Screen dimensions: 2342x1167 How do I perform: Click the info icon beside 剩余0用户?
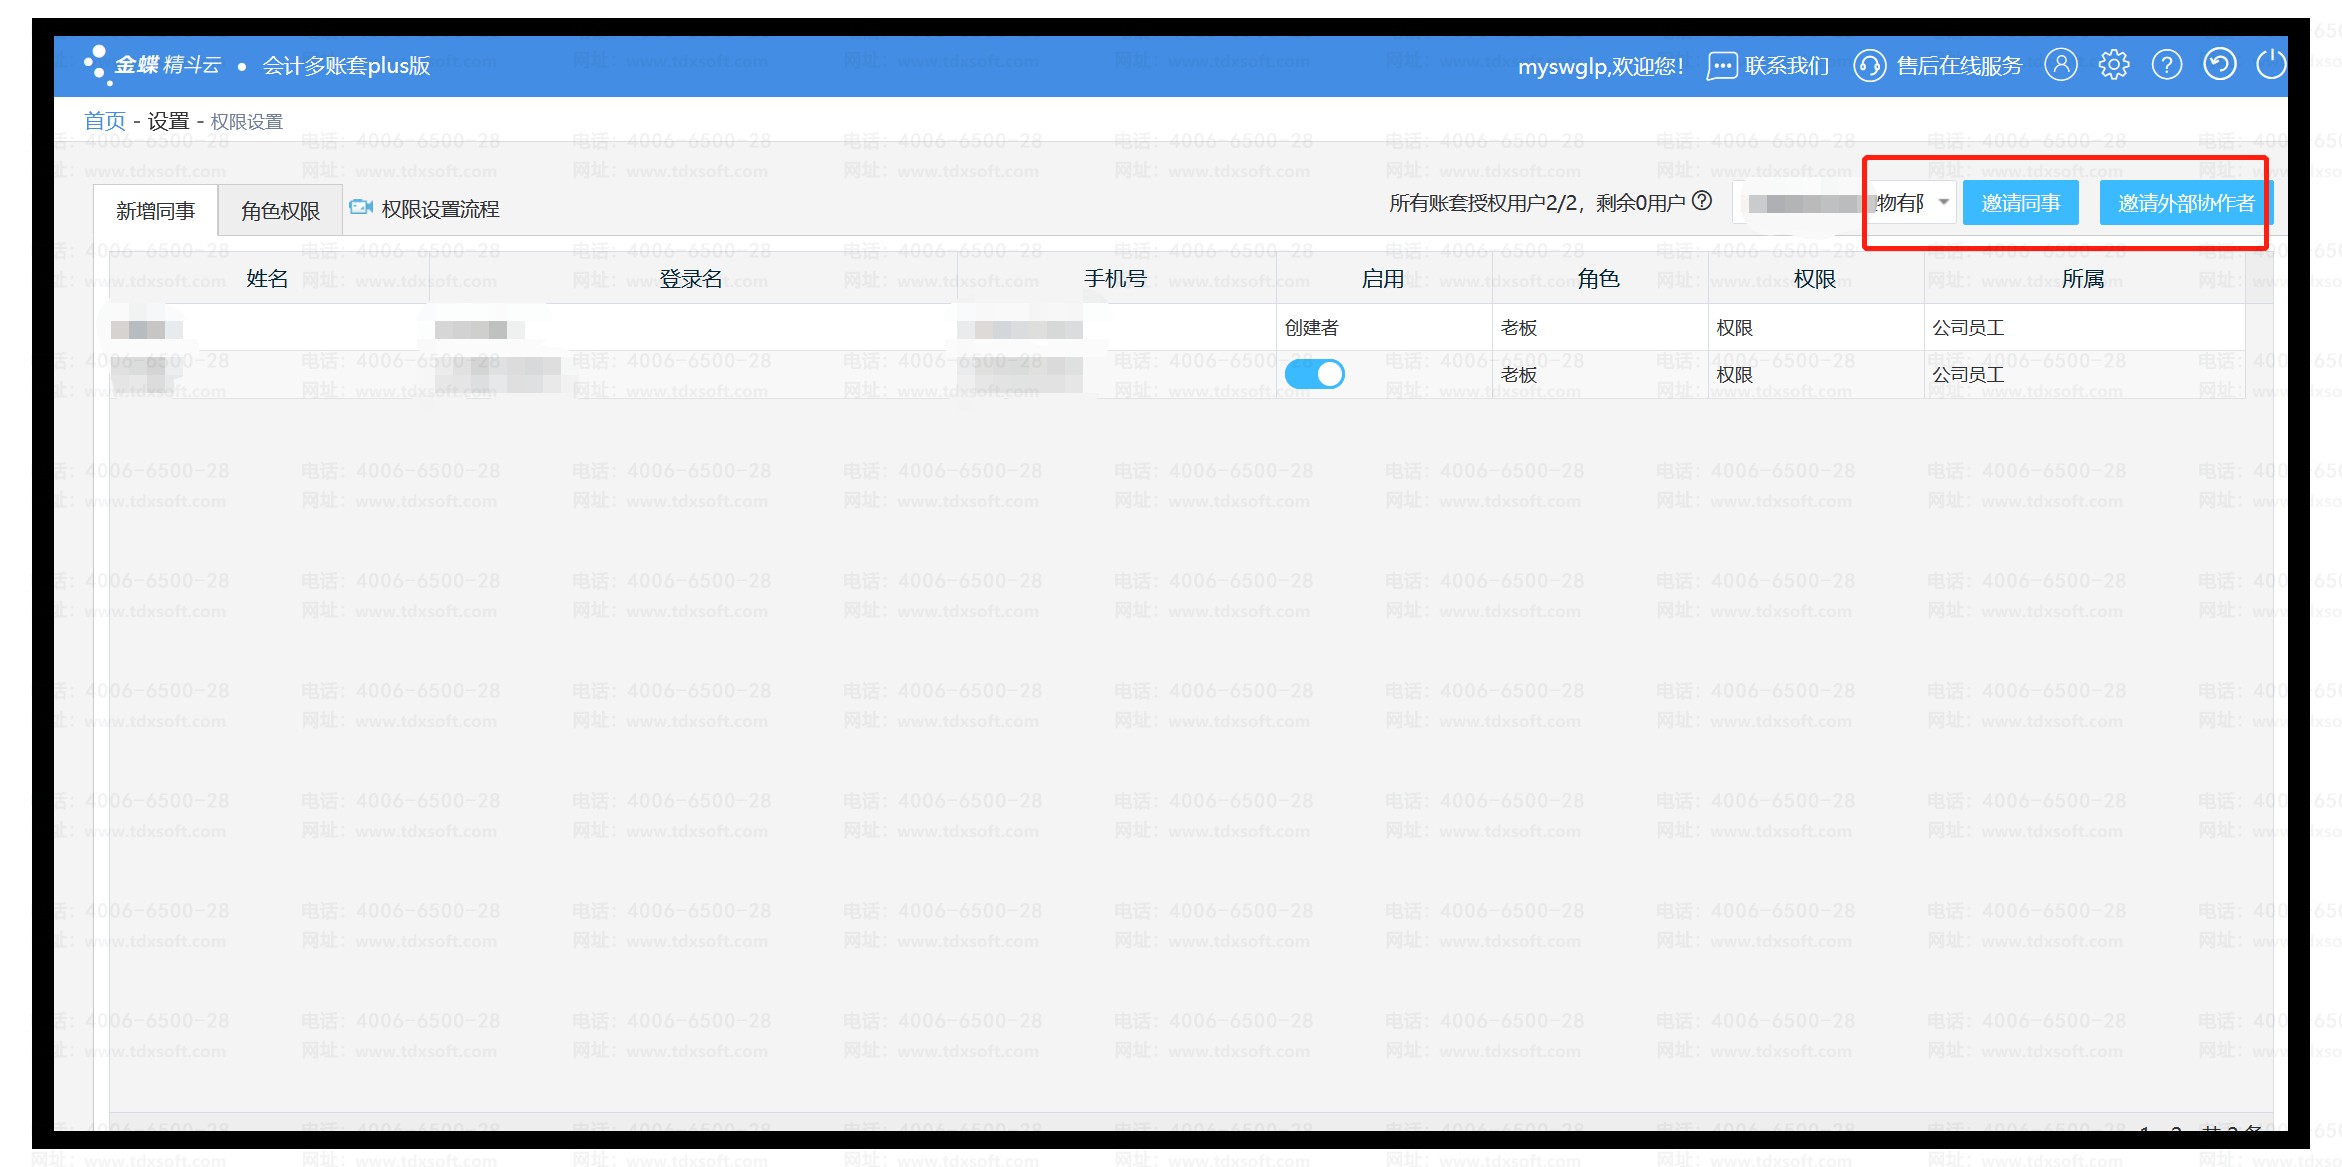[x=1702, y=201]
